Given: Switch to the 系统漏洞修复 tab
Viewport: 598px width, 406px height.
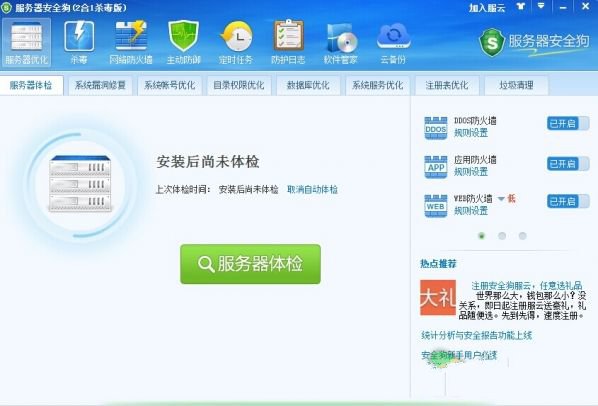Looking at the screenshot, I should [100, 85].
